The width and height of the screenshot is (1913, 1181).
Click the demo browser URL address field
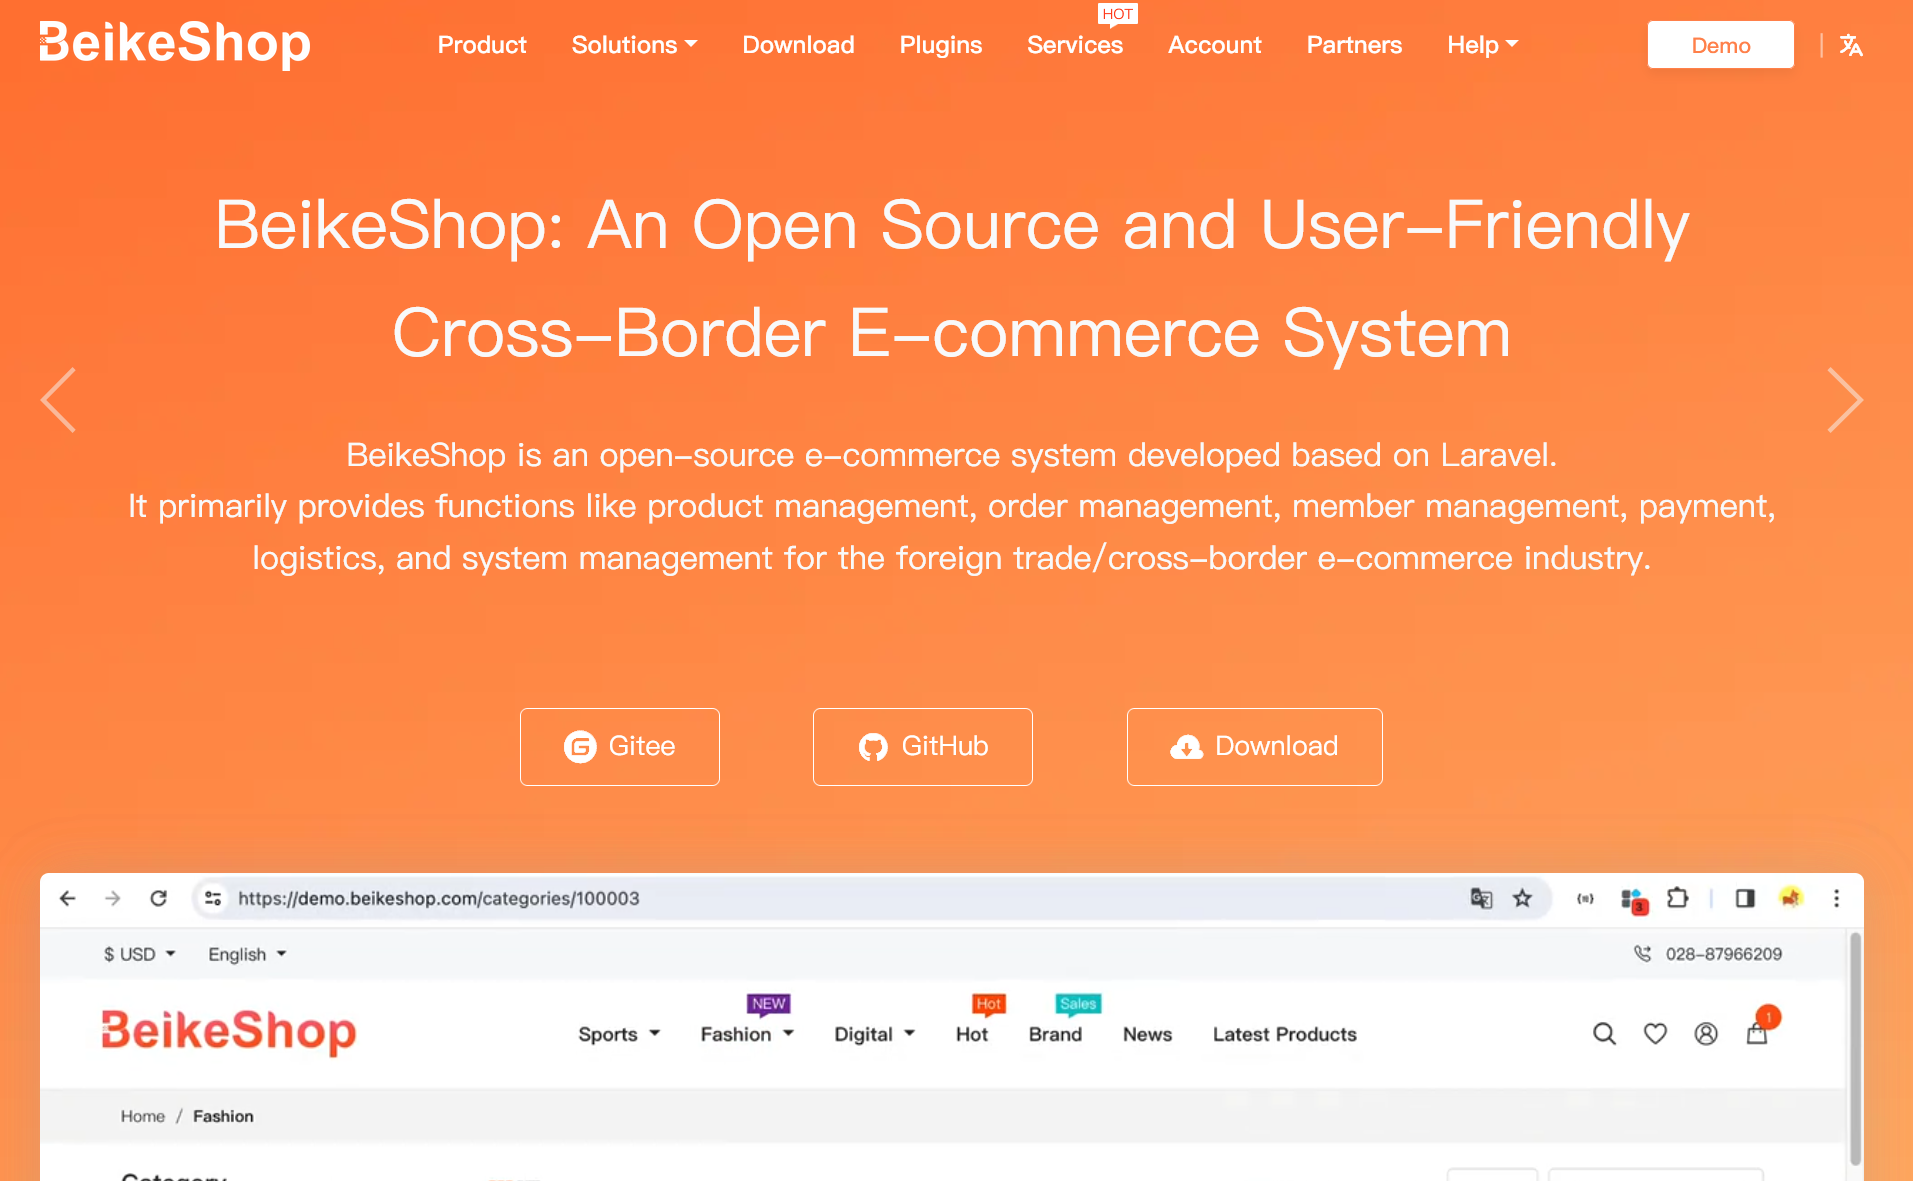(x=870, y=898)
